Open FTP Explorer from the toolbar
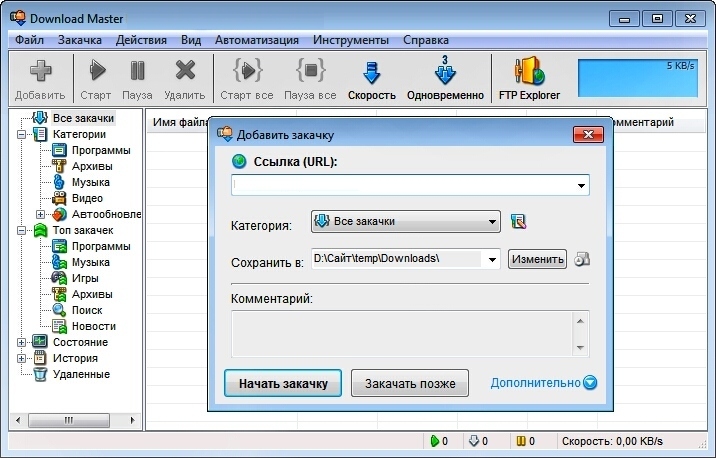This screenshot has height=458, width=716. (529, 72)
